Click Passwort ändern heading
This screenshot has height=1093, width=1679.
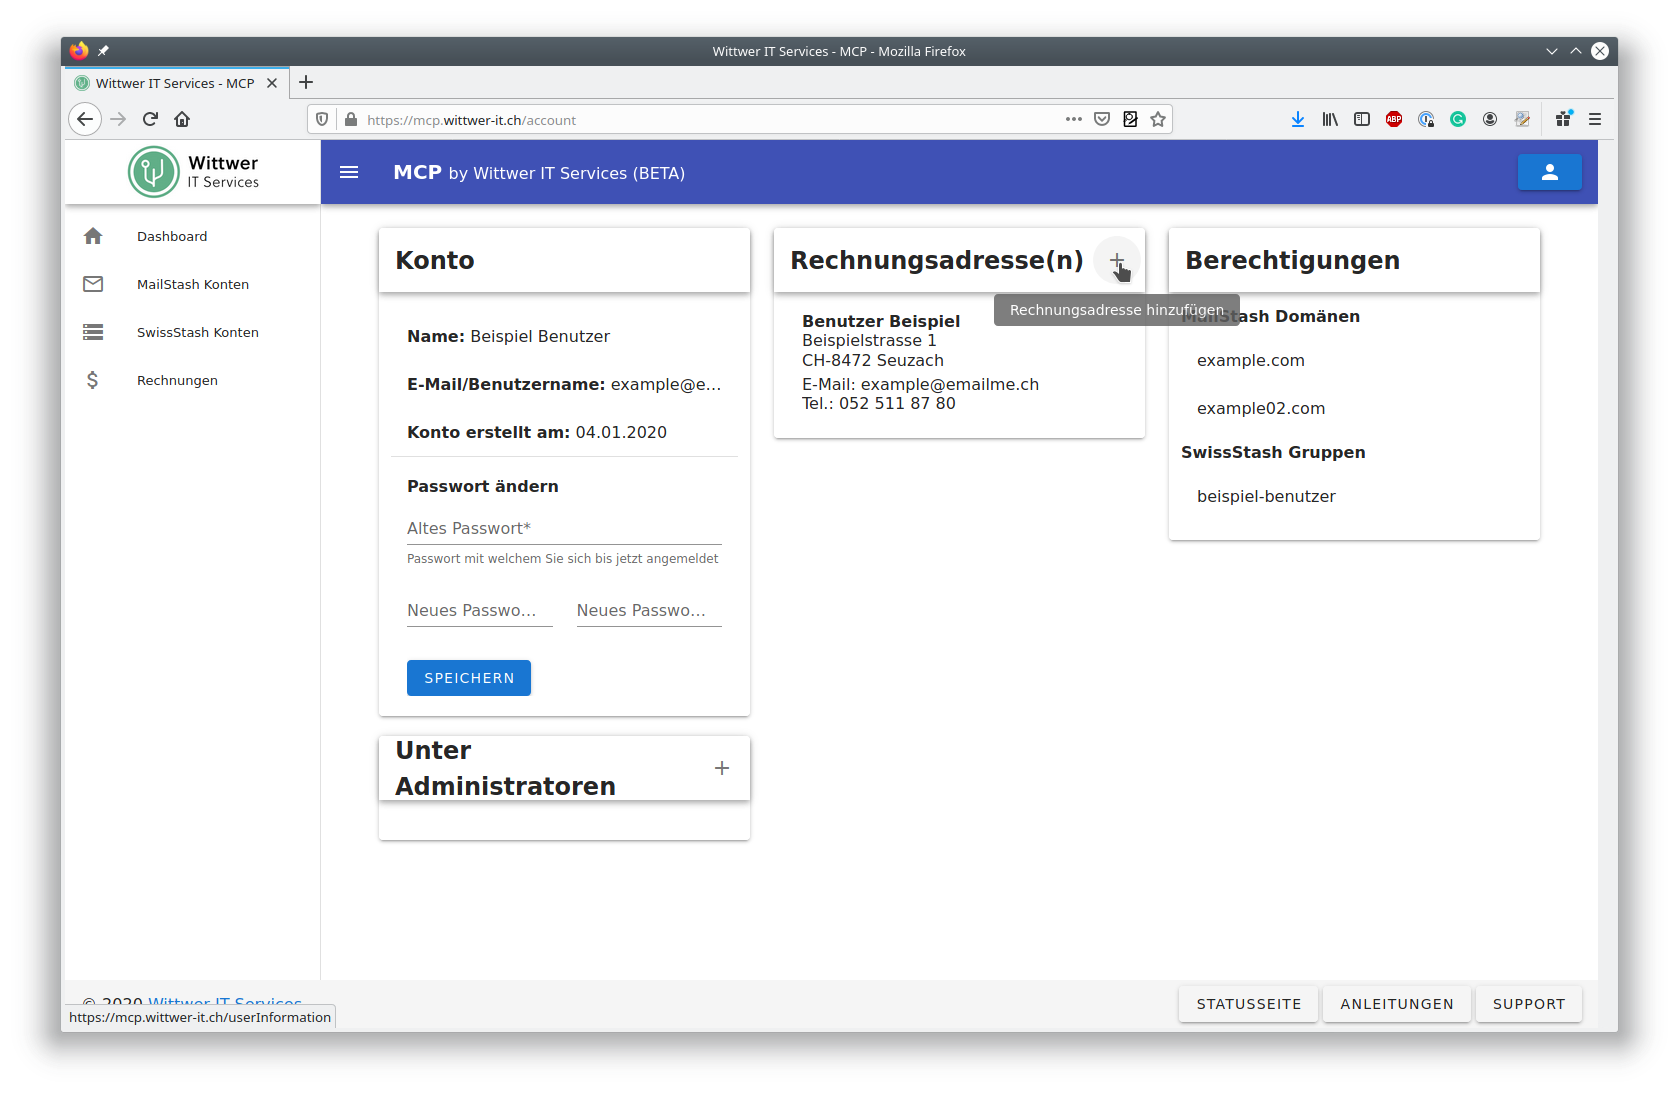(x=483, y=486)
